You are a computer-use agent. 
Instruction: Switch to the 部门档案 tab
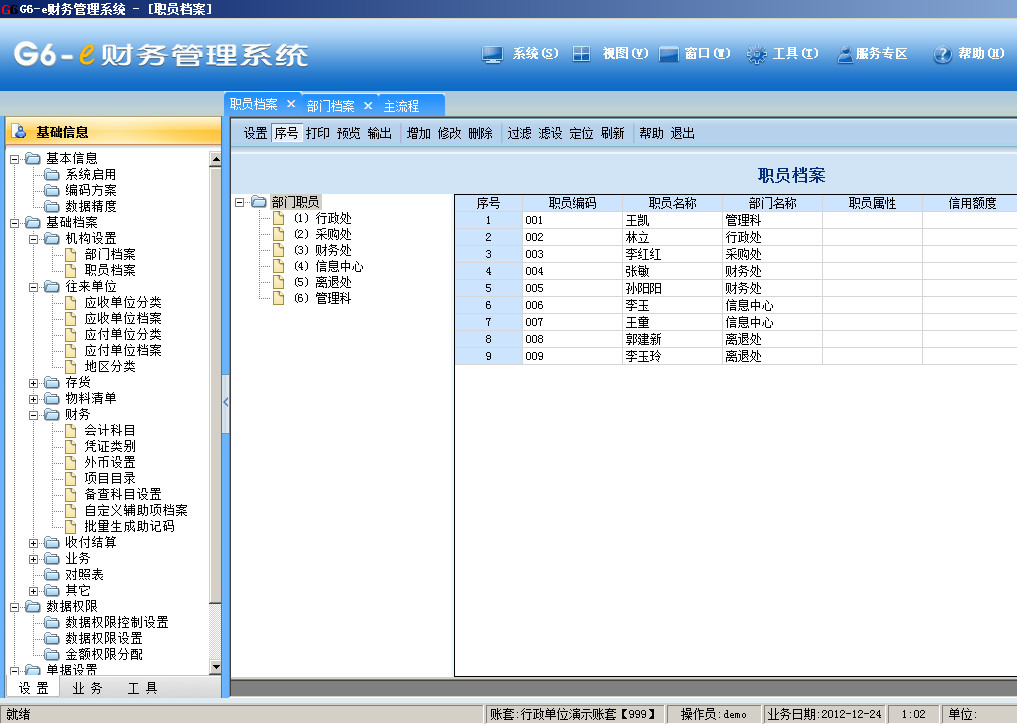pyautogui.click(x=330, y=106)
